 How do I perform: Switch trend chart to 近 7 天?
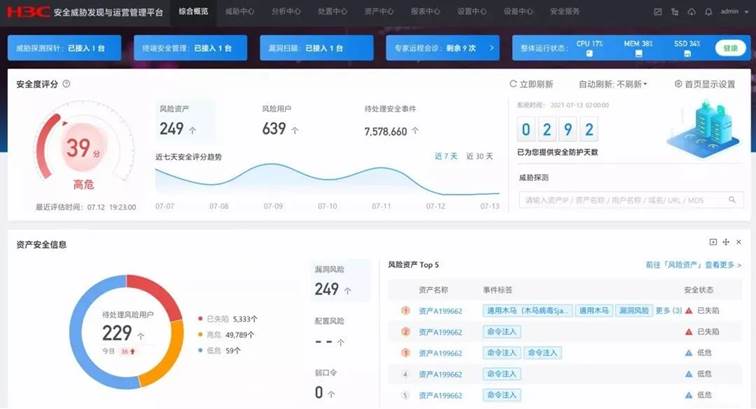pos(446,156)
